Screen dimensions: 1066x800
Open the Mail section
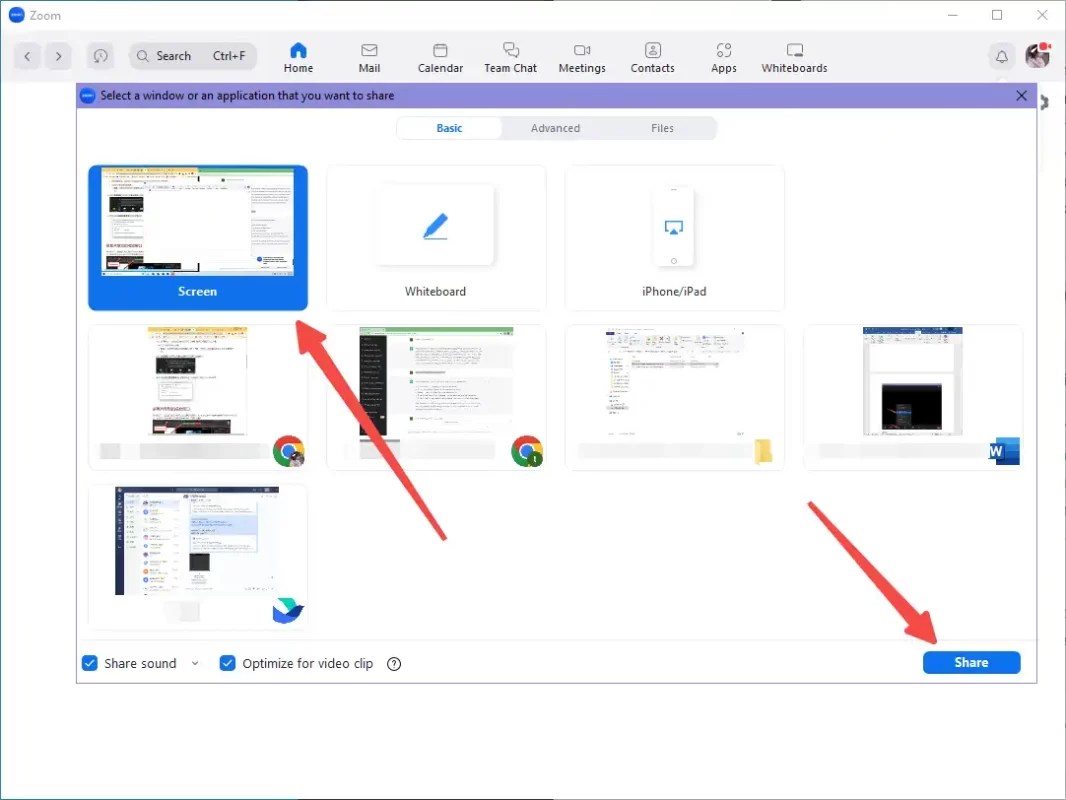tap(369, 56)
